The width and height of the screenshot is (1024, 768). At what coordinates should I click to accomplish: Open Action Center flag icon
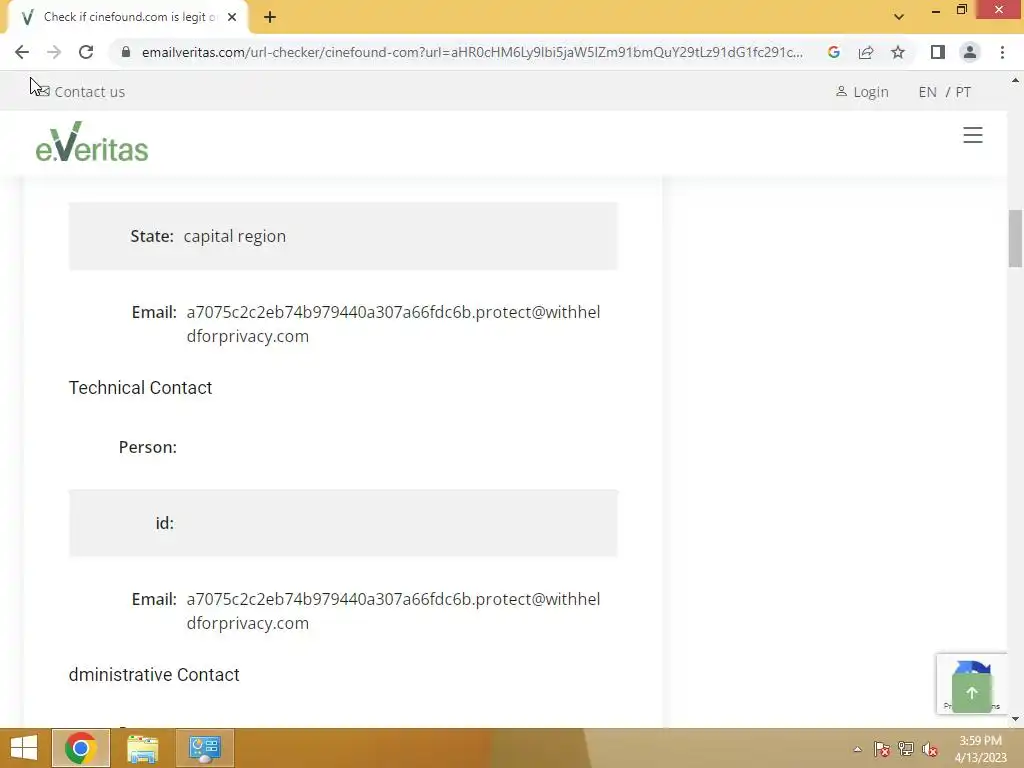pyautogui.click(x=882, y=749)
